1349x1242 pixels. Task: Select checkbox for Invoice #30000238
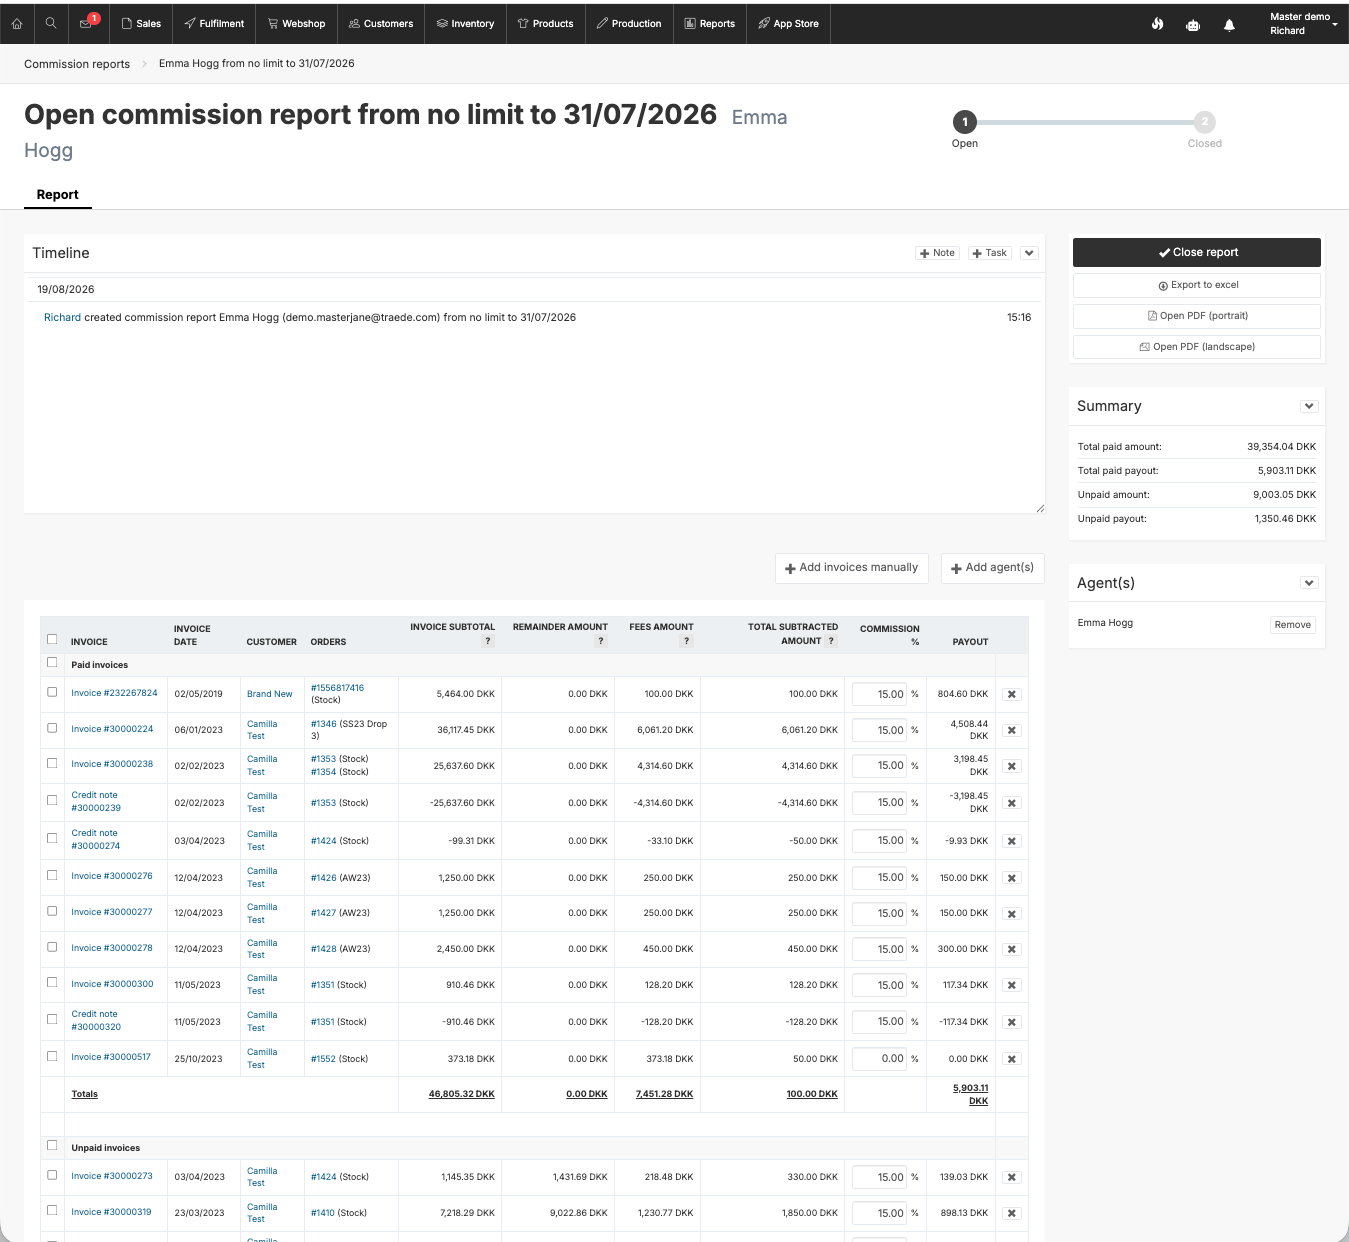[52, 763]
